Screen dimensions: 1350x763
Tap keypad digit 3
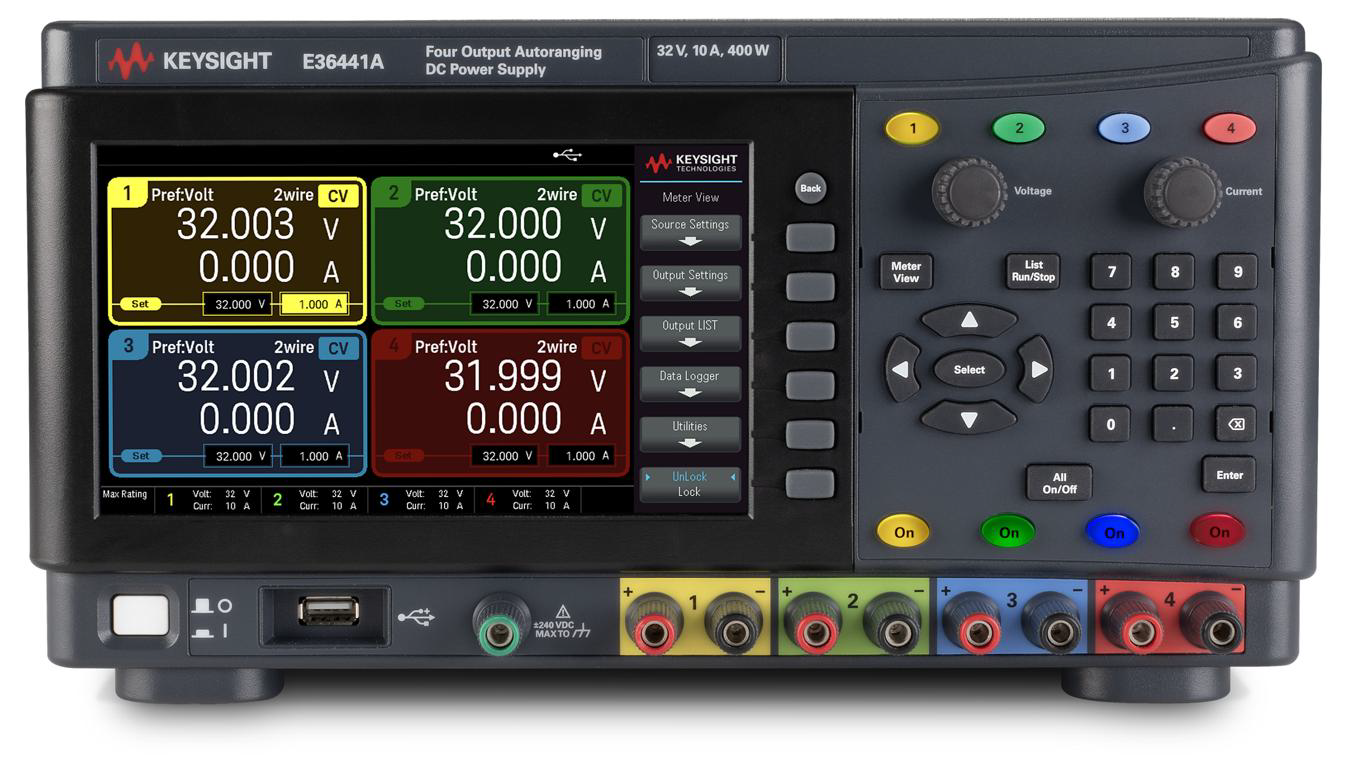1237,374
